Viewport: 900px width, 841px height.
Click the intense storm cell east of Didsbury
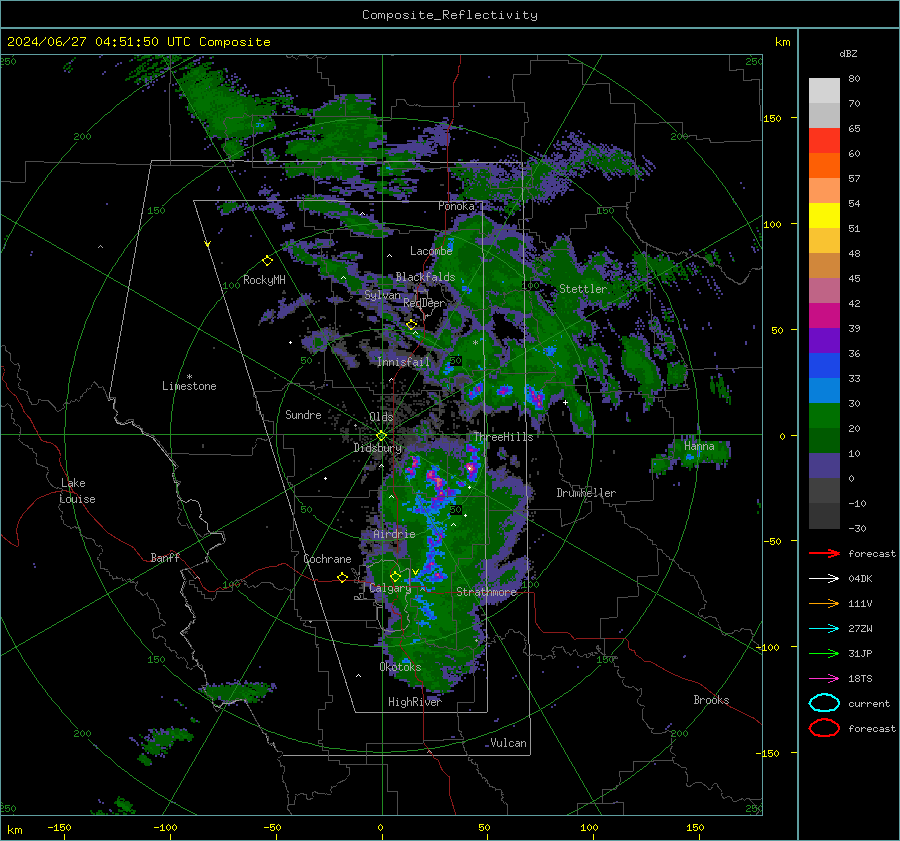pos(437,481)
